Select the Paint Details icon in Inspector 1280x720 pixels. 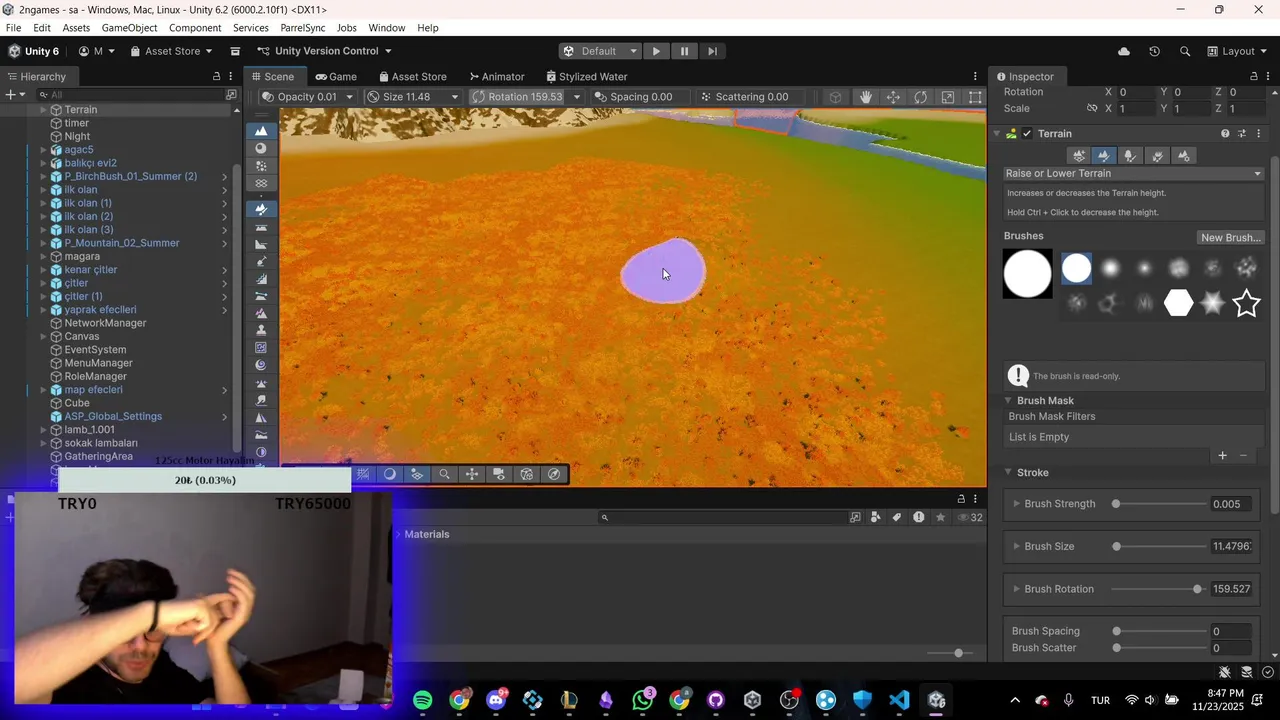(1157, 156)
